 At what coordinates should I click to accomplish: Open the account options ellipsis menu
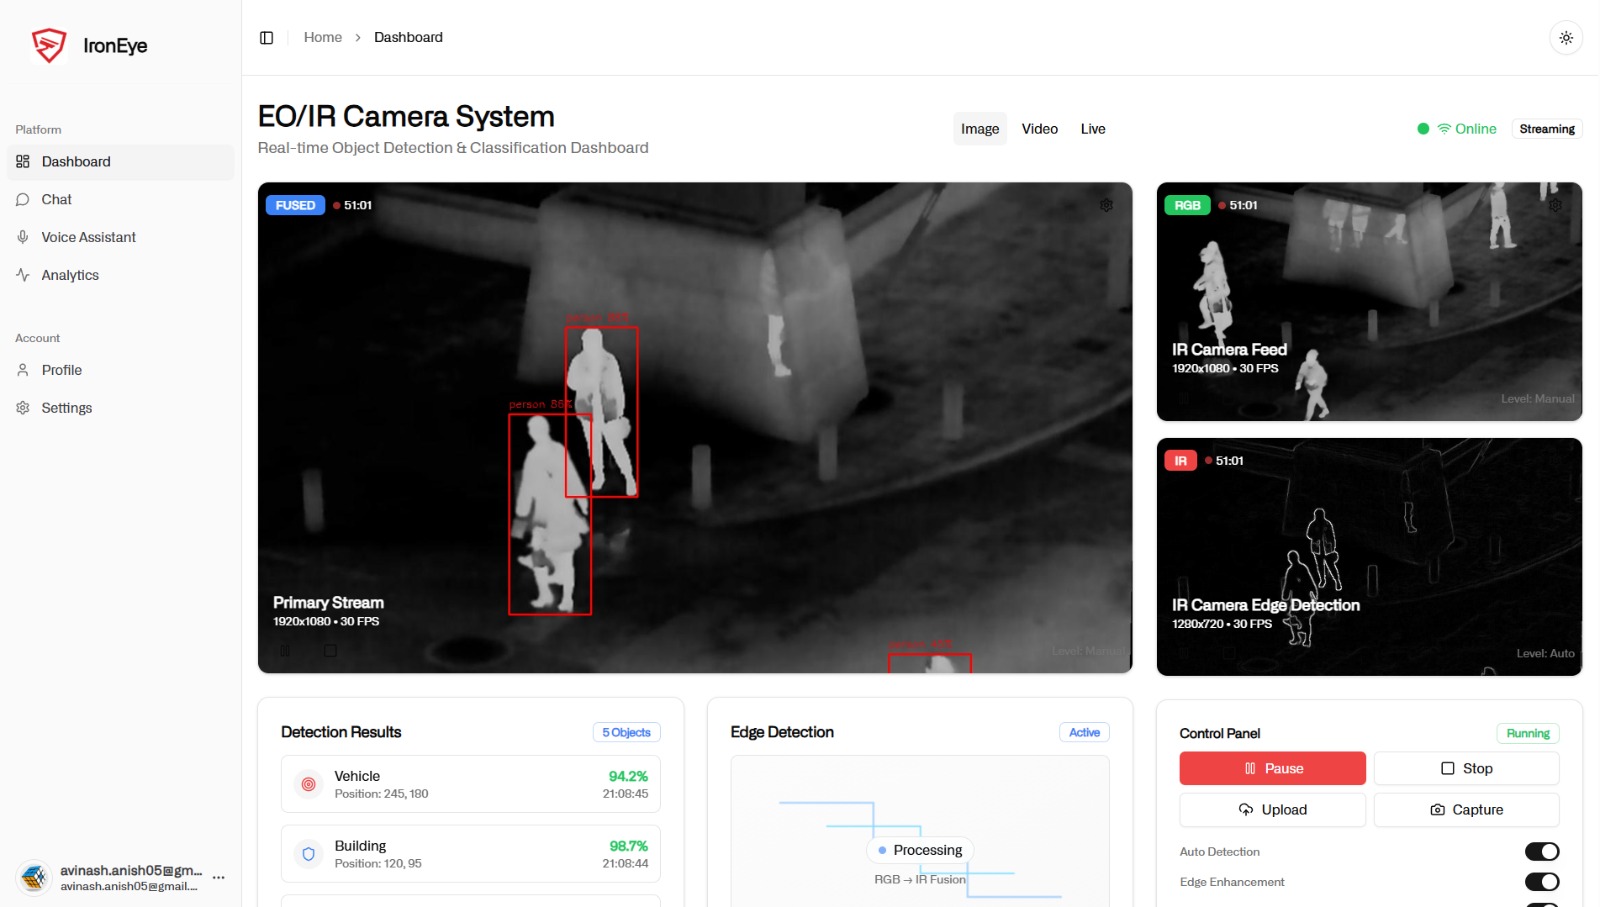[219, 877]
